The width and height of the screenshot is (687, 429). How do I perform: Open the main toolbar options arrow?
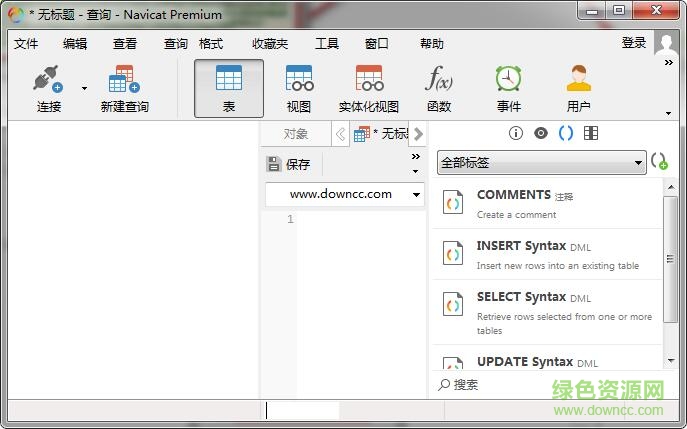point(668,113)
